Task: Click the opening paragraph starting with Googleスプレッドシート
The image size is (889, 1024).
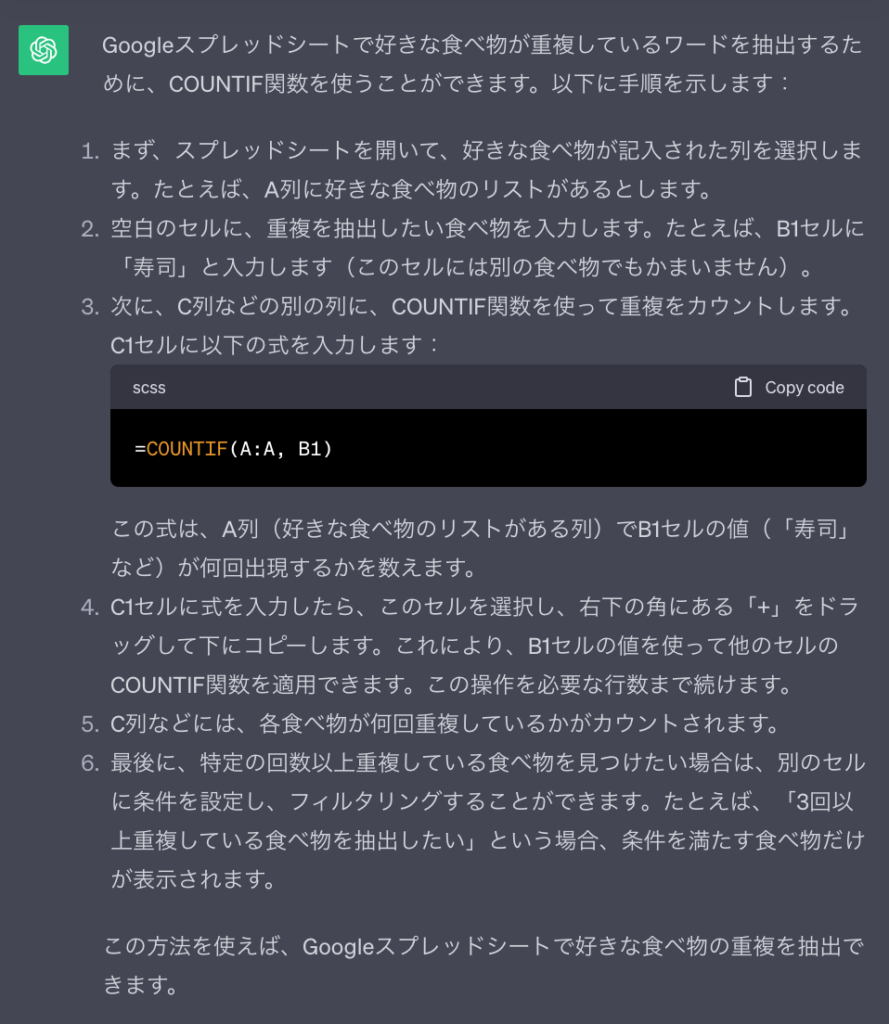Action: click(482, 64)
